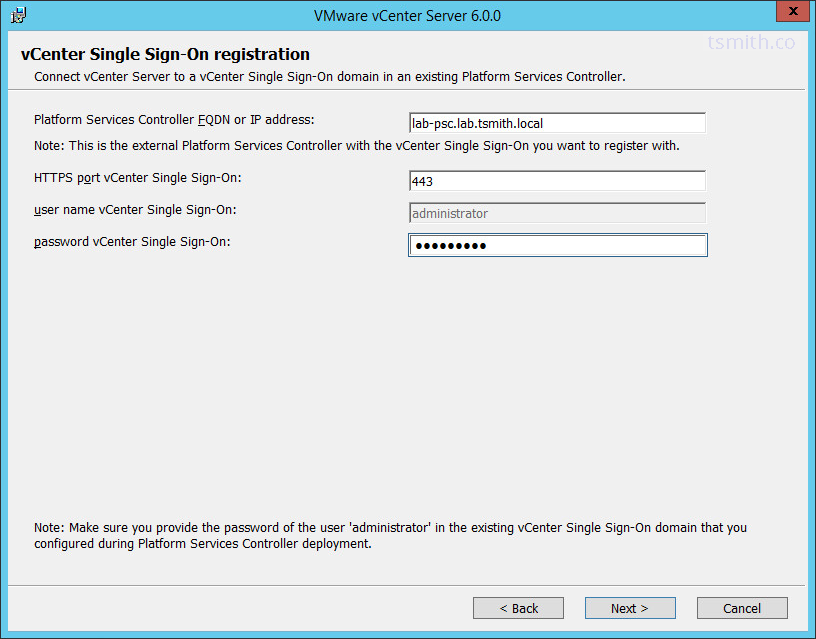This screenshot has height=639, width=816.
Task: Click the 'password vCenter Single Sign-On' label
Action: (132, 242)
